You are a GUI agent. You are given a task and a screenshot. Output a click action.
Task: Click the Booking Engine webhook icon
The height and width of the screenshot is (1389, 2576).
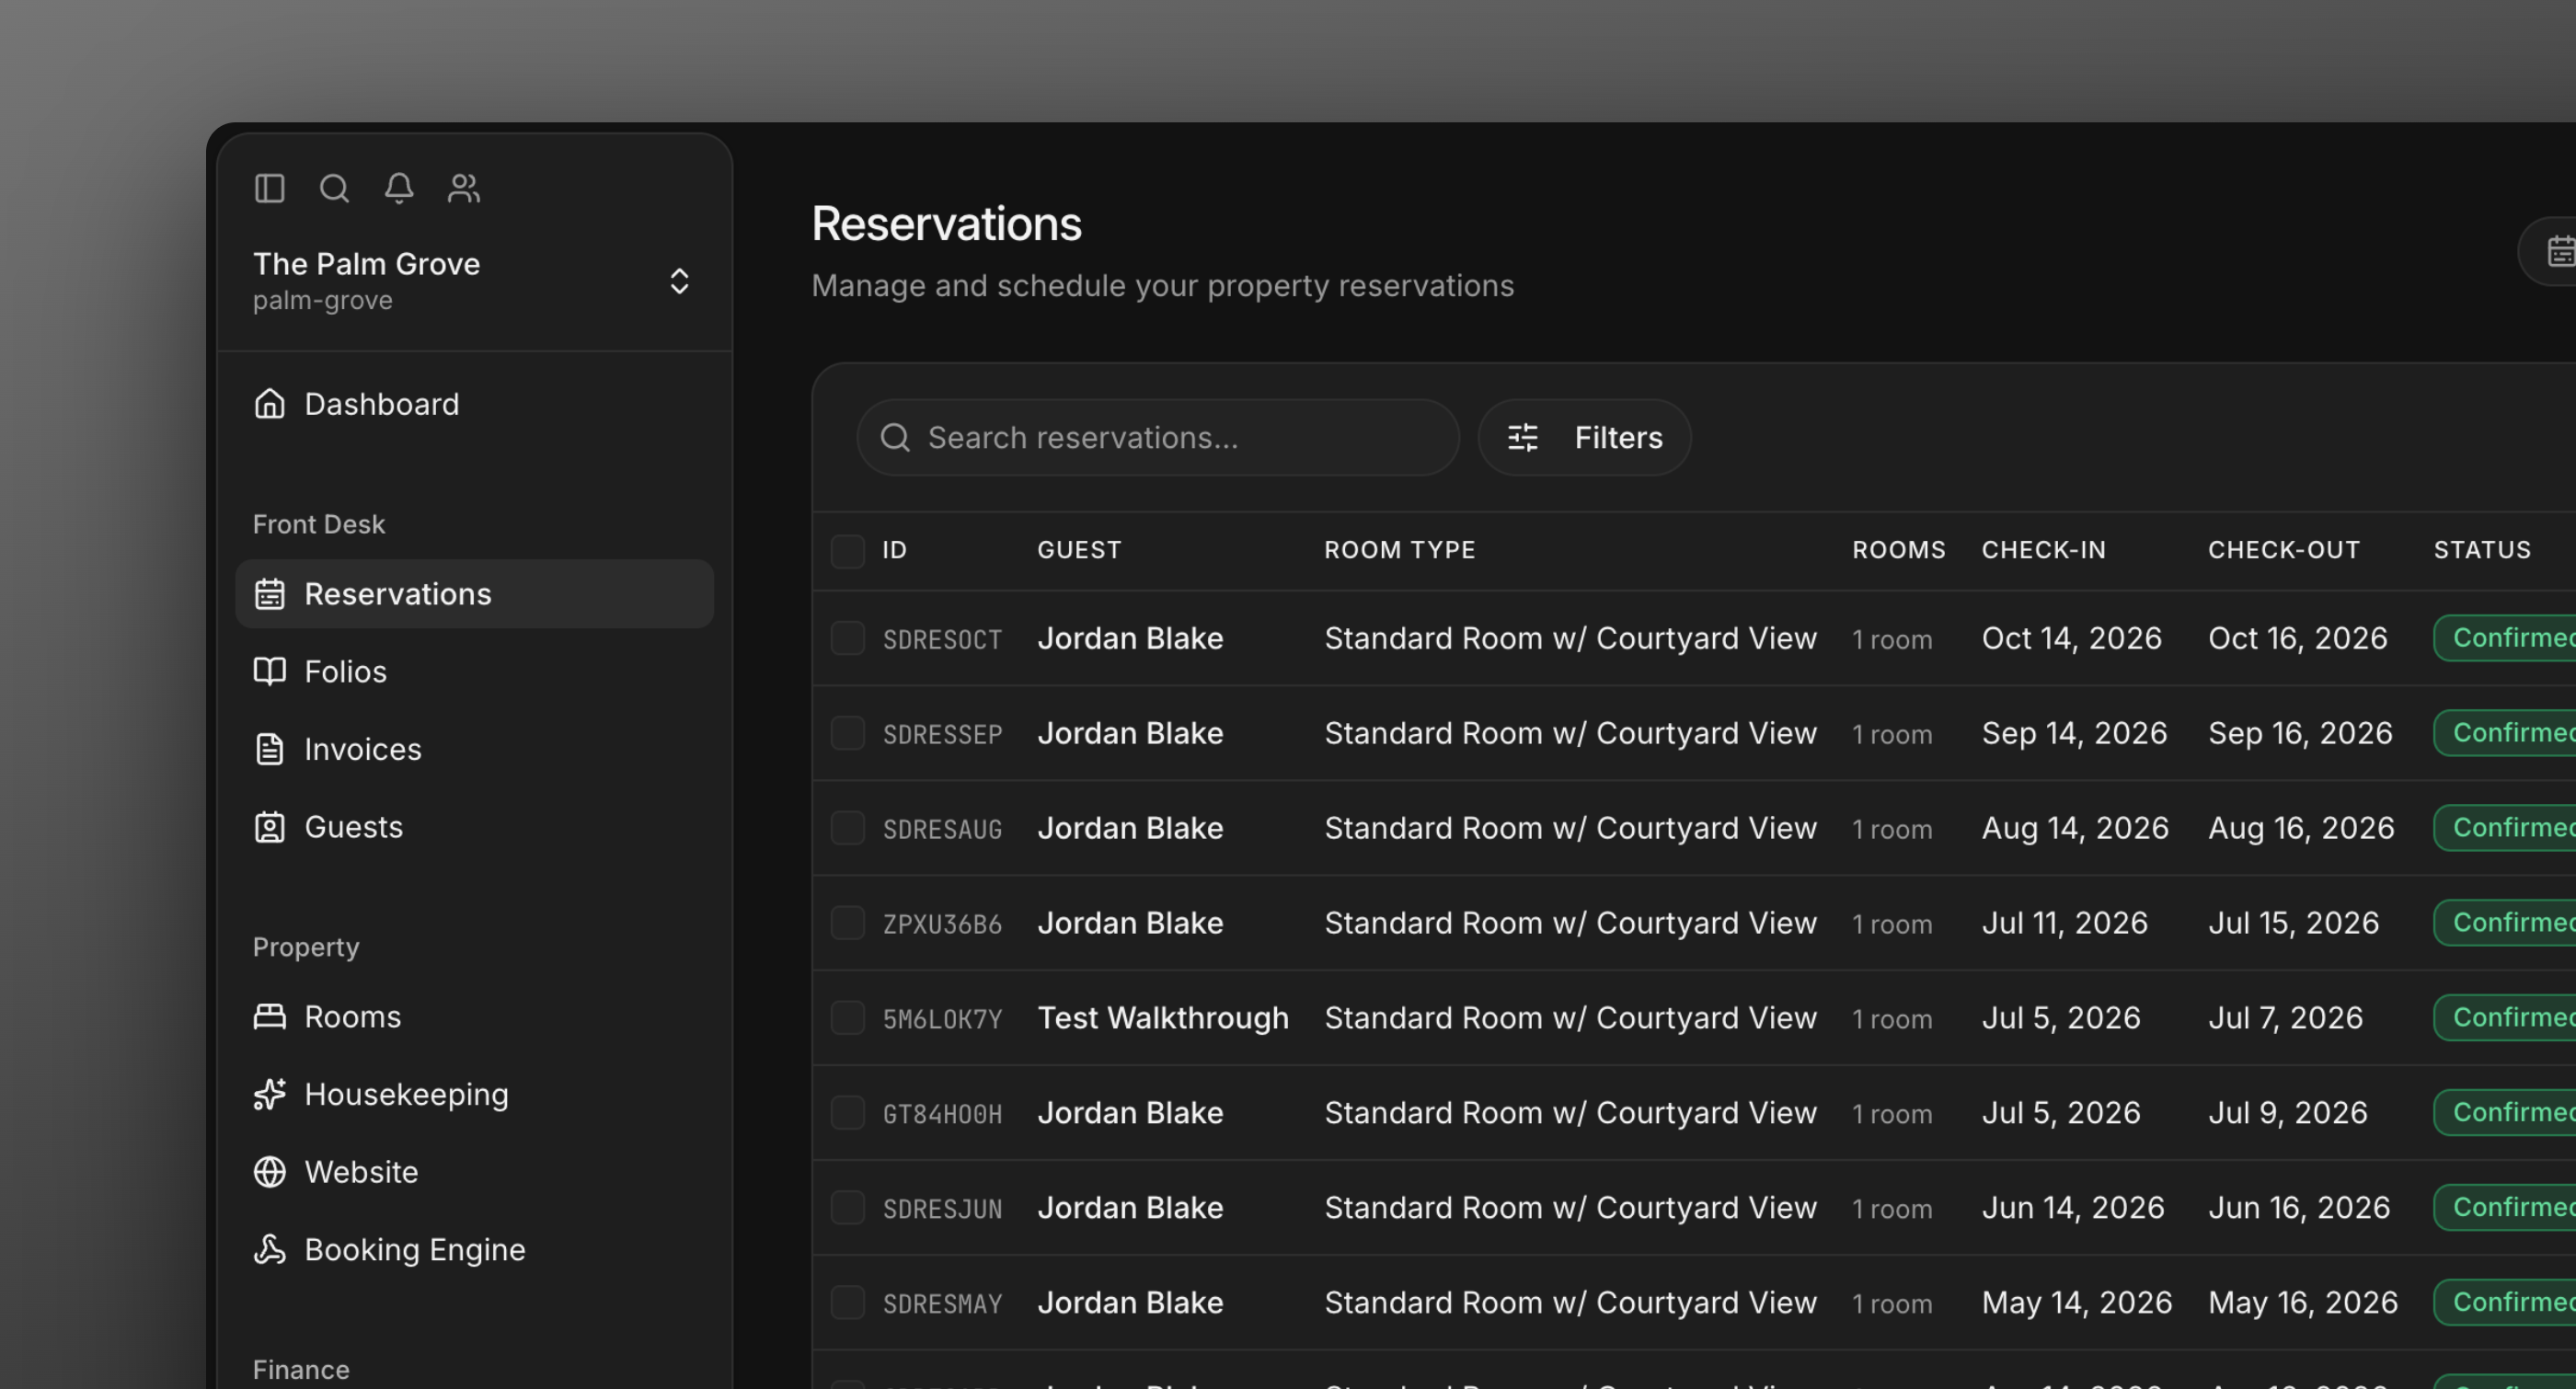[x=269, y=1249]
